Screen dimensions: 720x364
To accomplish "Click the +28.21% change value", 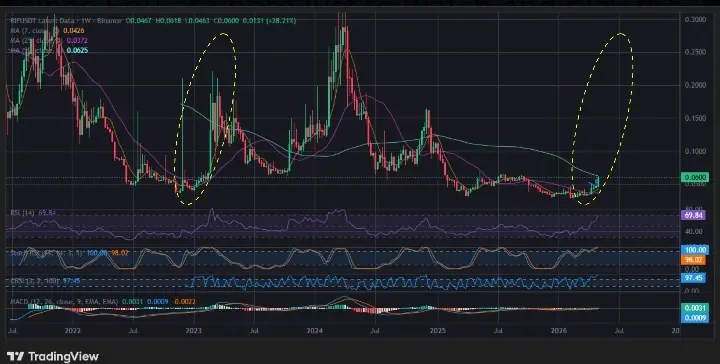I will coord(281,21).
